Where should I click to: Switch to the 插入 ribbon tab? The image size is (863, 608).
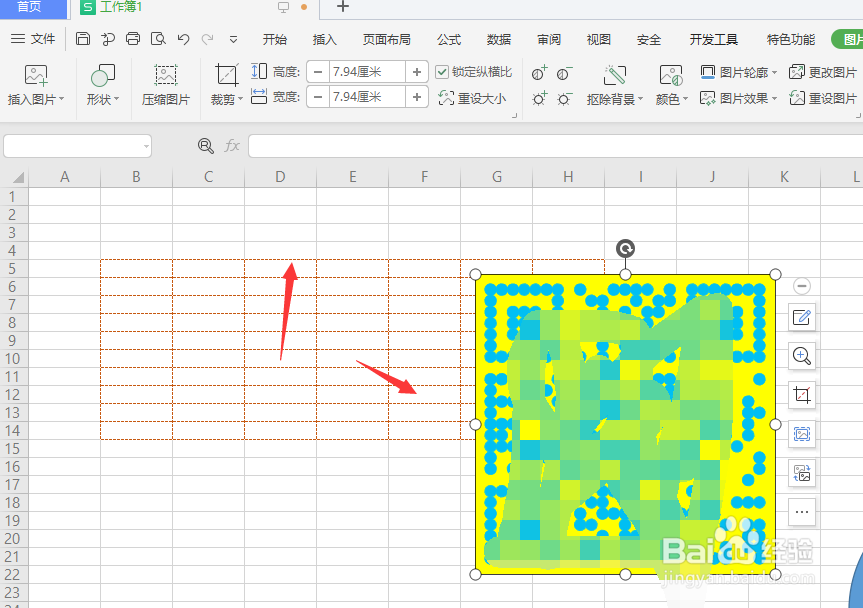pyautogui.click(x=324, y=39)
